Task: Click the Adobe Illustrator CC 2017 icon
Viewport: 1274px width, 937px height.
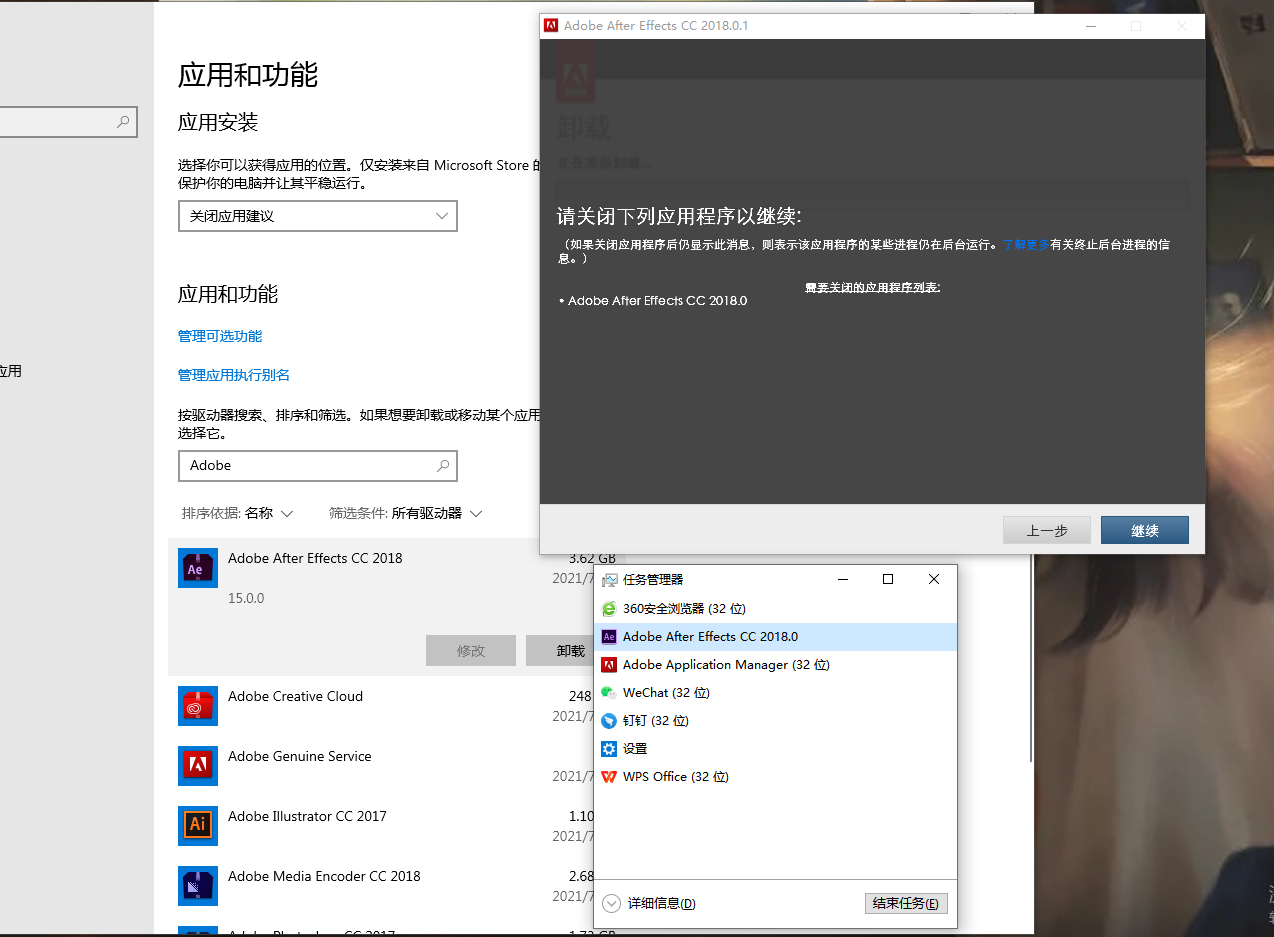Action: coord(198,826)
